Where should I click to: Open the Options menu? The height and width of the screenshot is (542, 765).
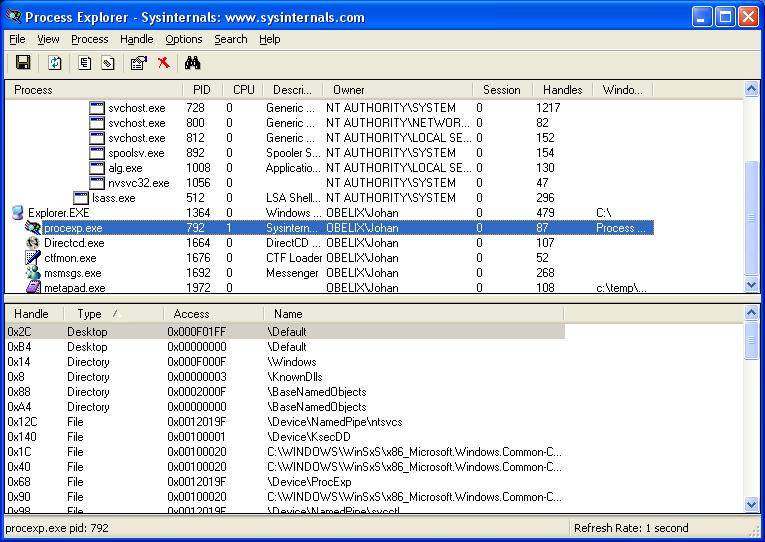coord(183,39)
